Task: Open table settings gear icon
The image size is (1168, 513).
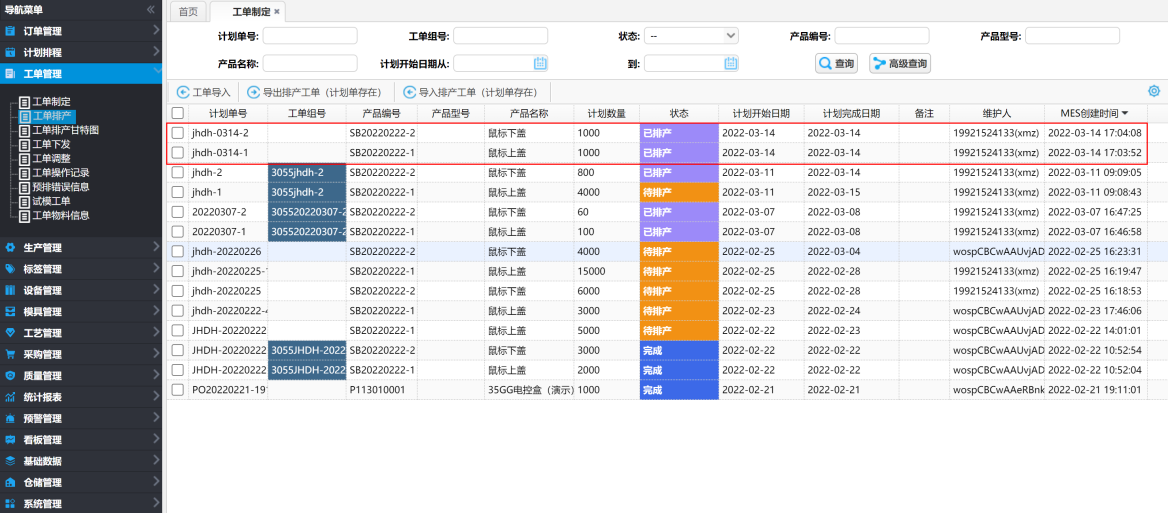Action: coord(1155,92)
